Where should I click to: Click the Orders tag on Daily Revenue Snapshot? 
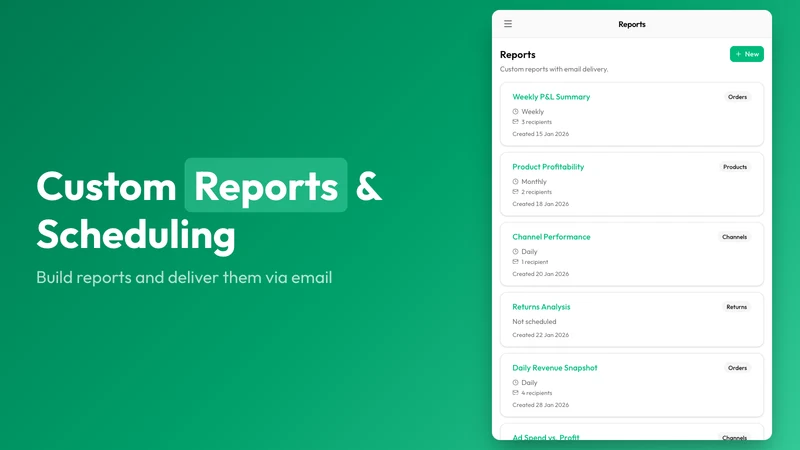click(737, 368)
